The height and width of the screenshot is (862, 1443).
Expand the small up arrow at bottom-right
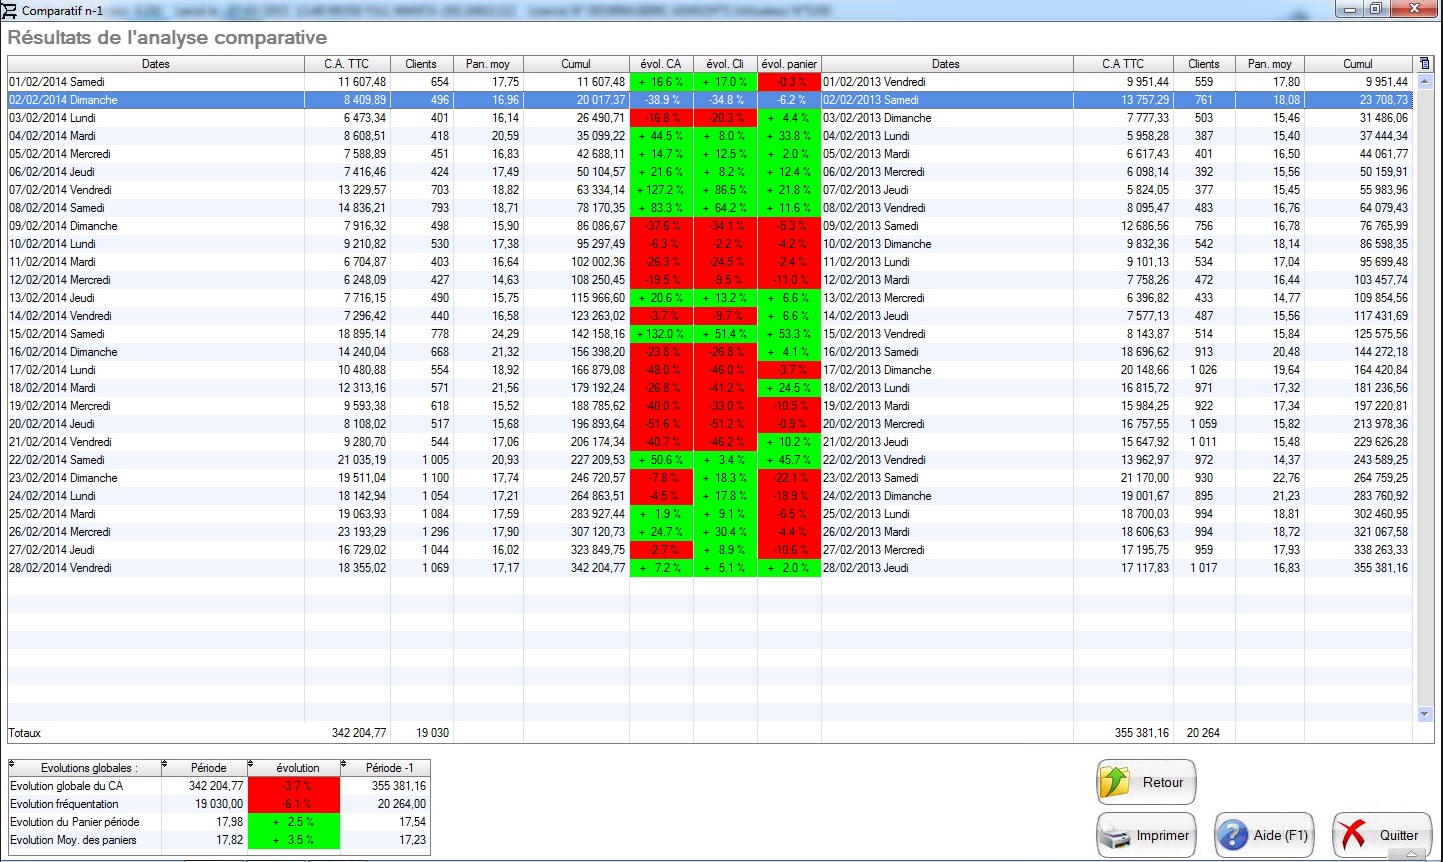1410,854
